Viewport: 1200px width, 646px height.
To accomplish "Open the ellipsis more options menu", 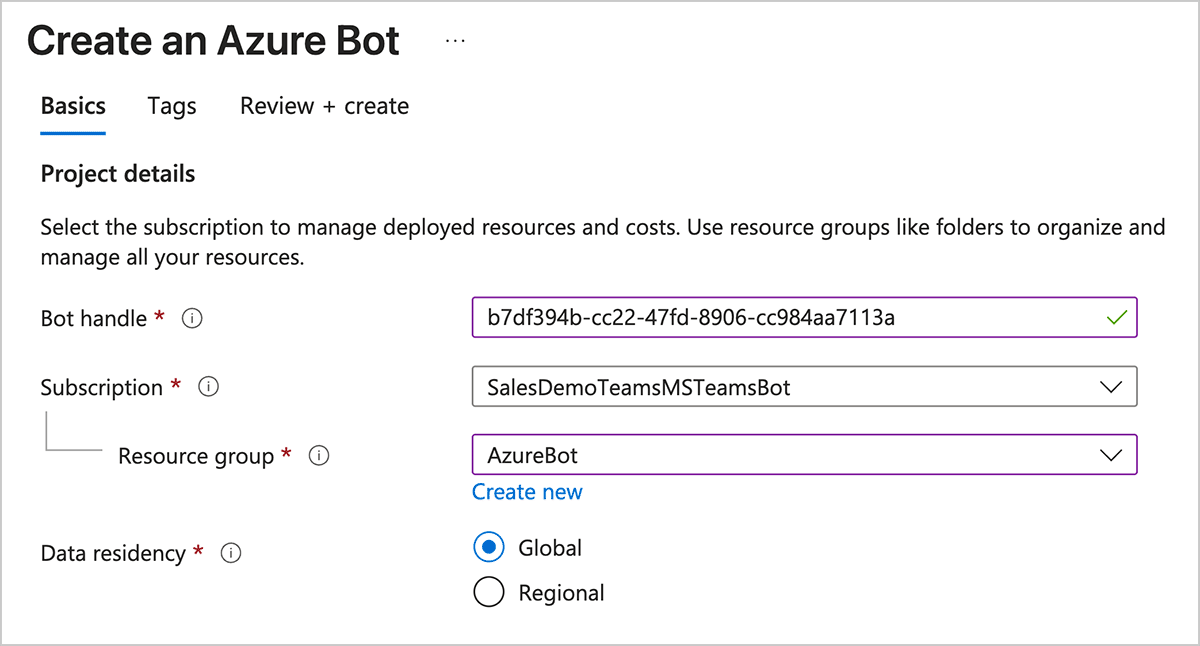I will click(455, 41).
